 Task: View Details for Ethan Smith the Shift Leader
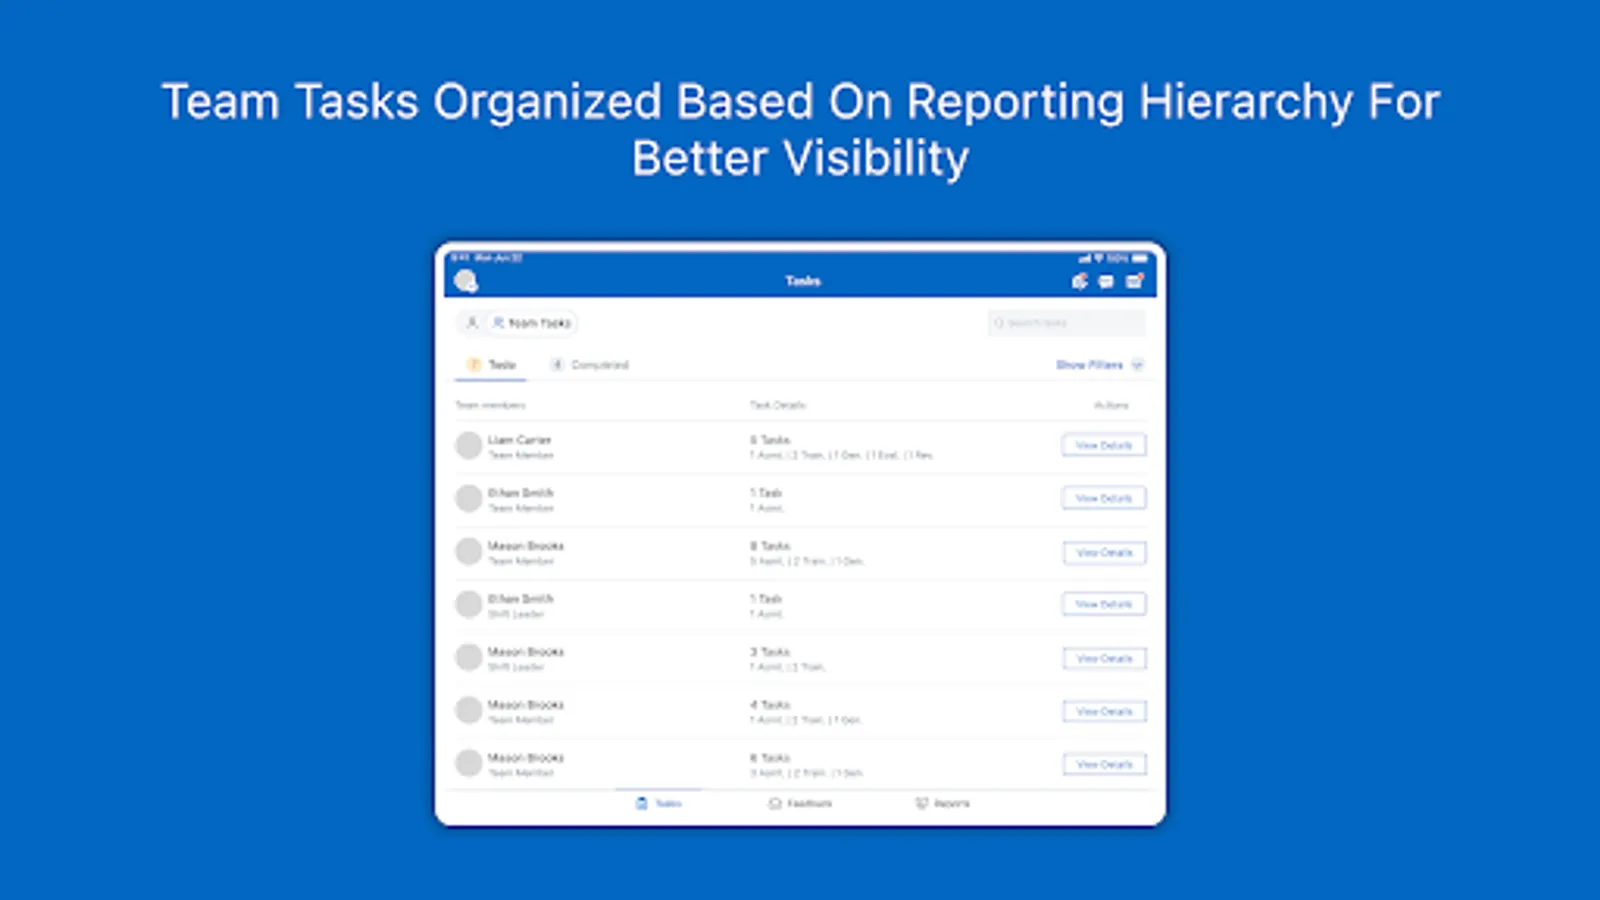1104,604
